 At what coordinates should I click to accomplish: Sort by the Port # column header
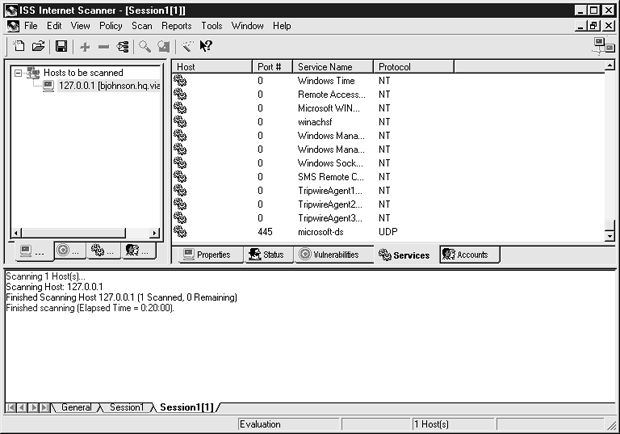[270, 66]
